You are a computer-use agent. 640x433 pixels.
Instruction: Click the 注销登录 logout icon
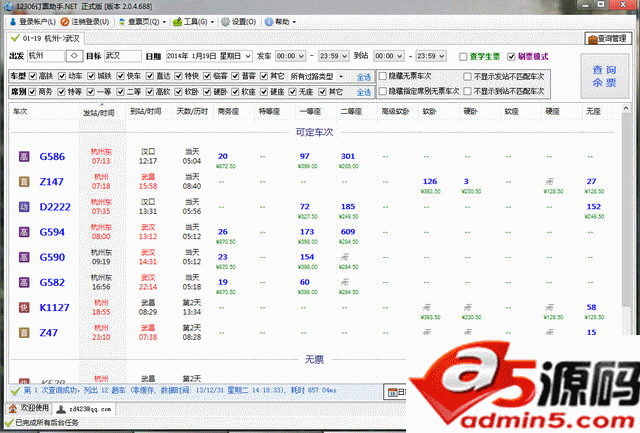[65, 22]
